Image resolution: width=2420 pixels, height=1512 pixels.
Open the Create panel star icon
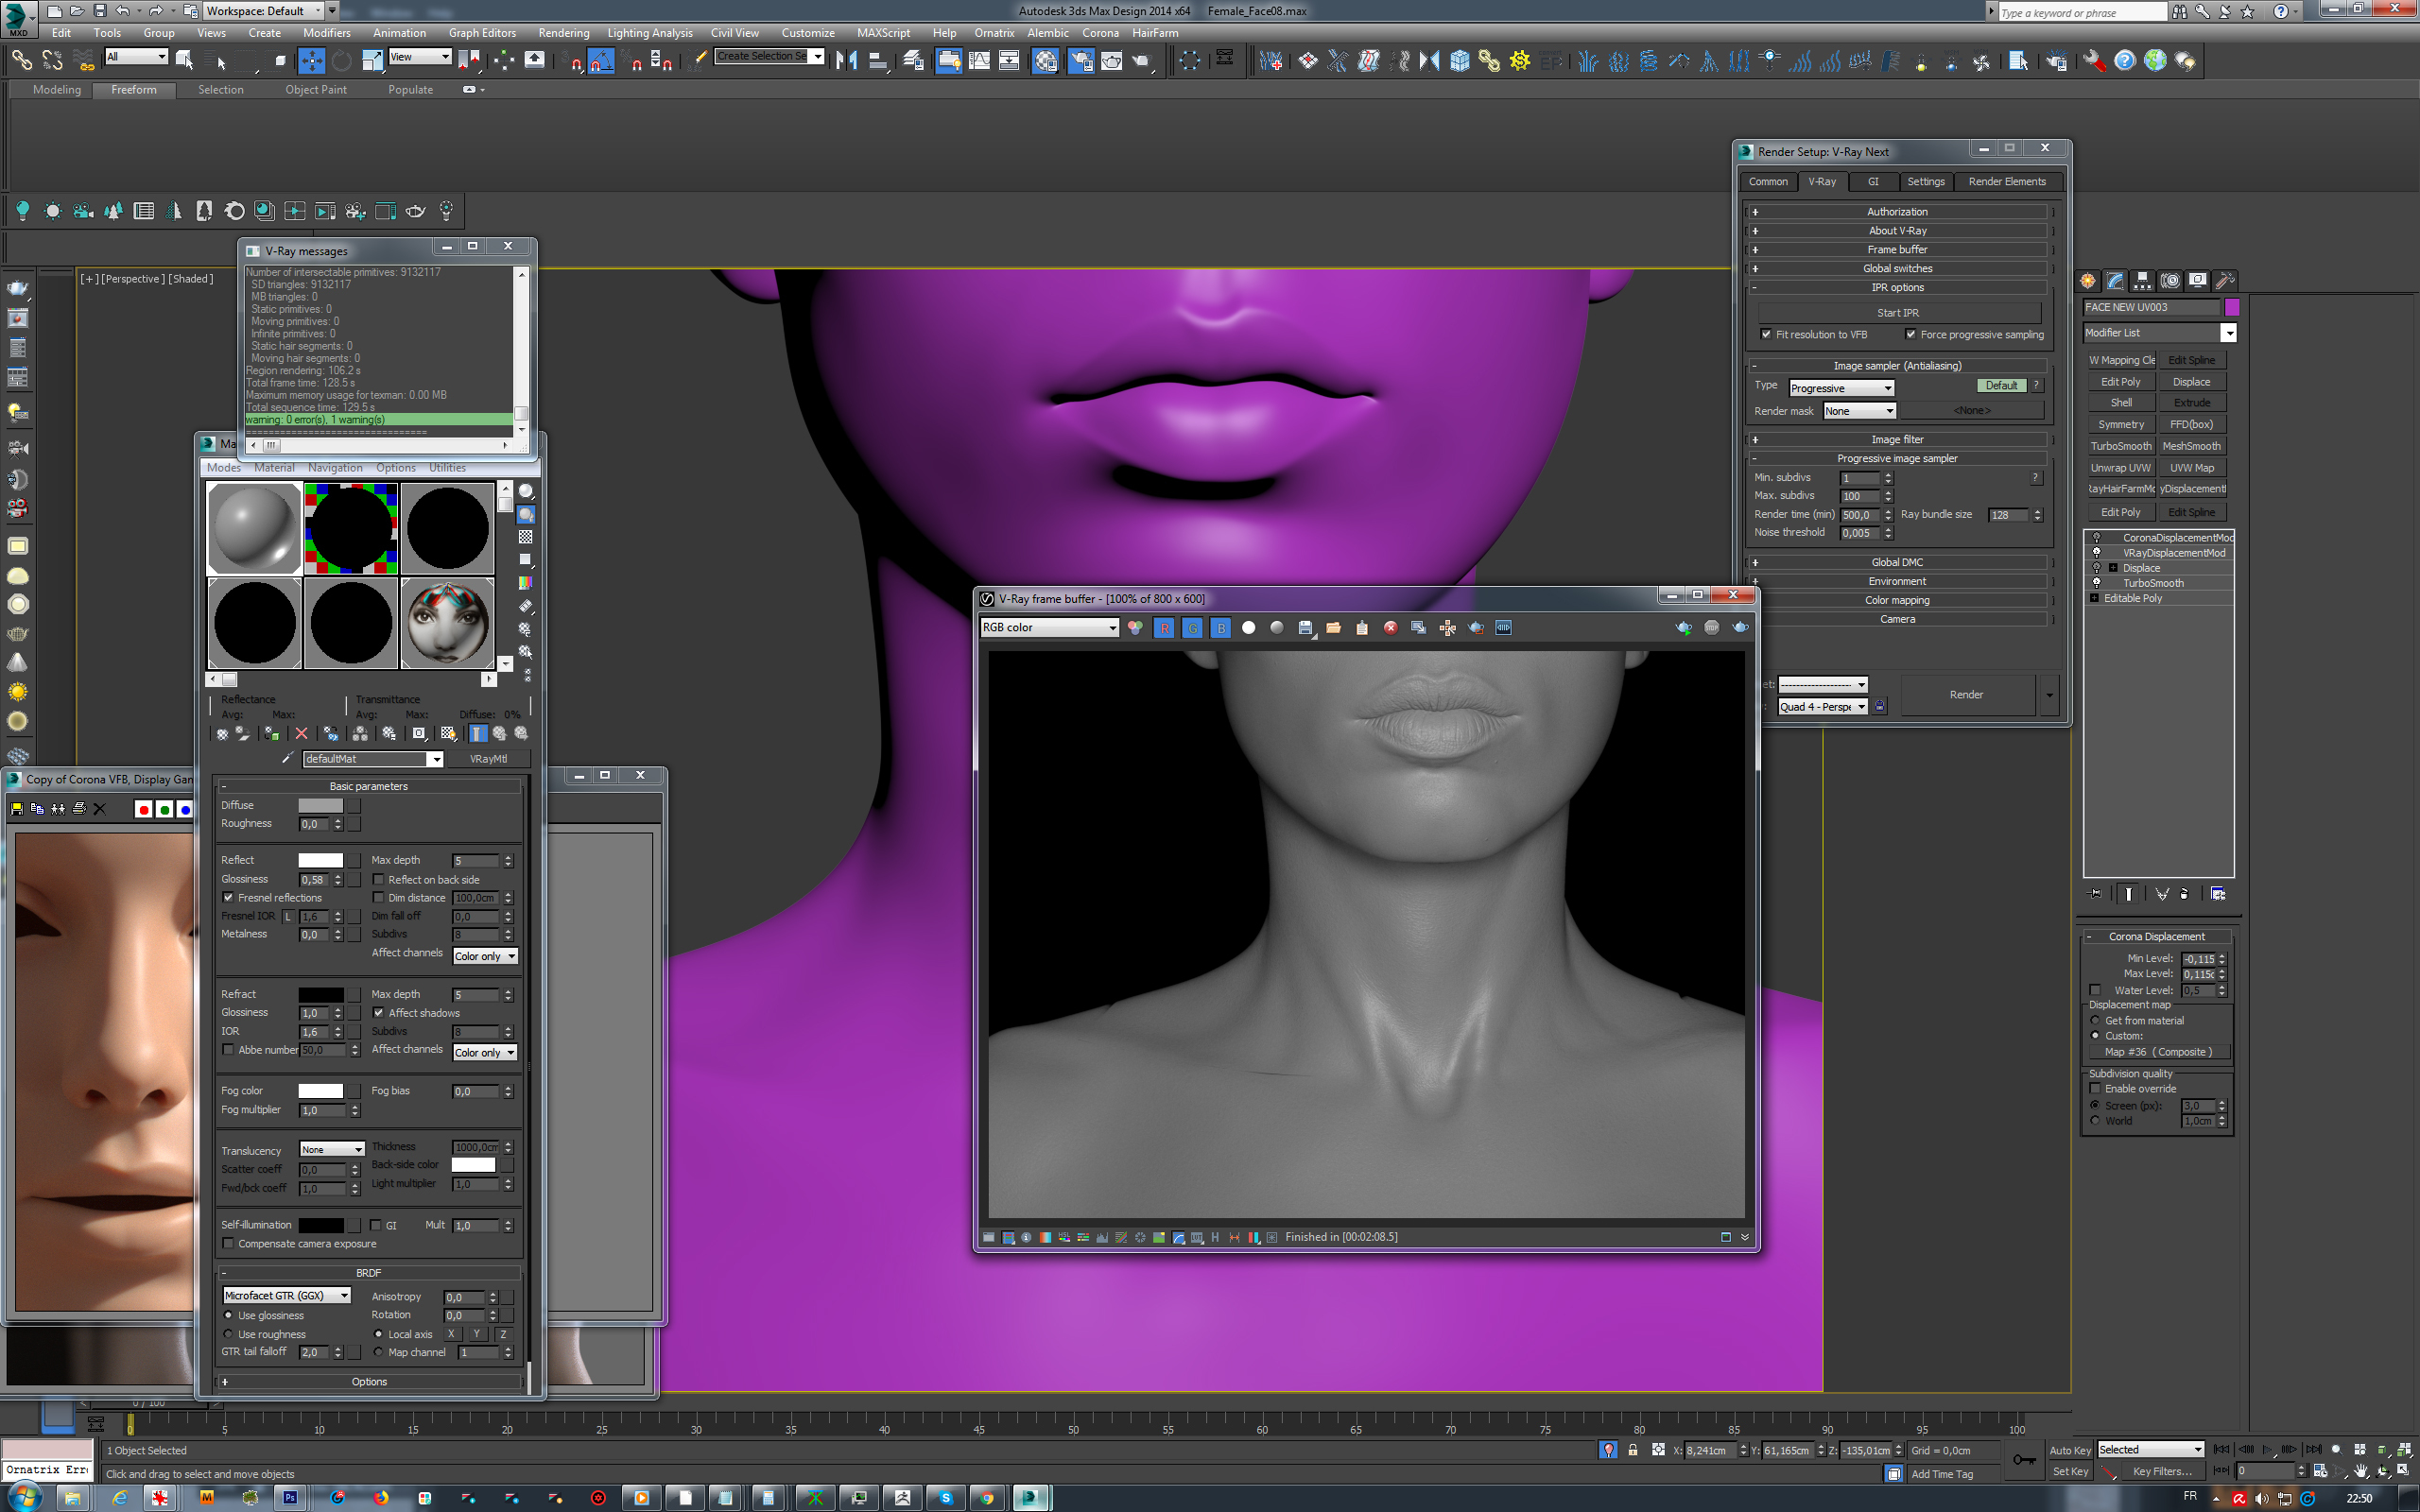tap(2088, 281)
